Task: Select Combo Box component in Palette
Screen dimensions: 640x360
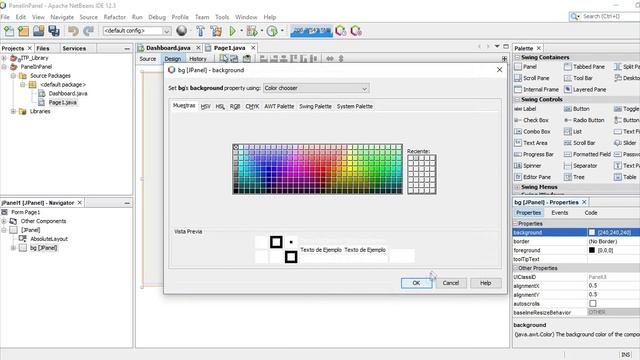Action: [x=533, y=132]
